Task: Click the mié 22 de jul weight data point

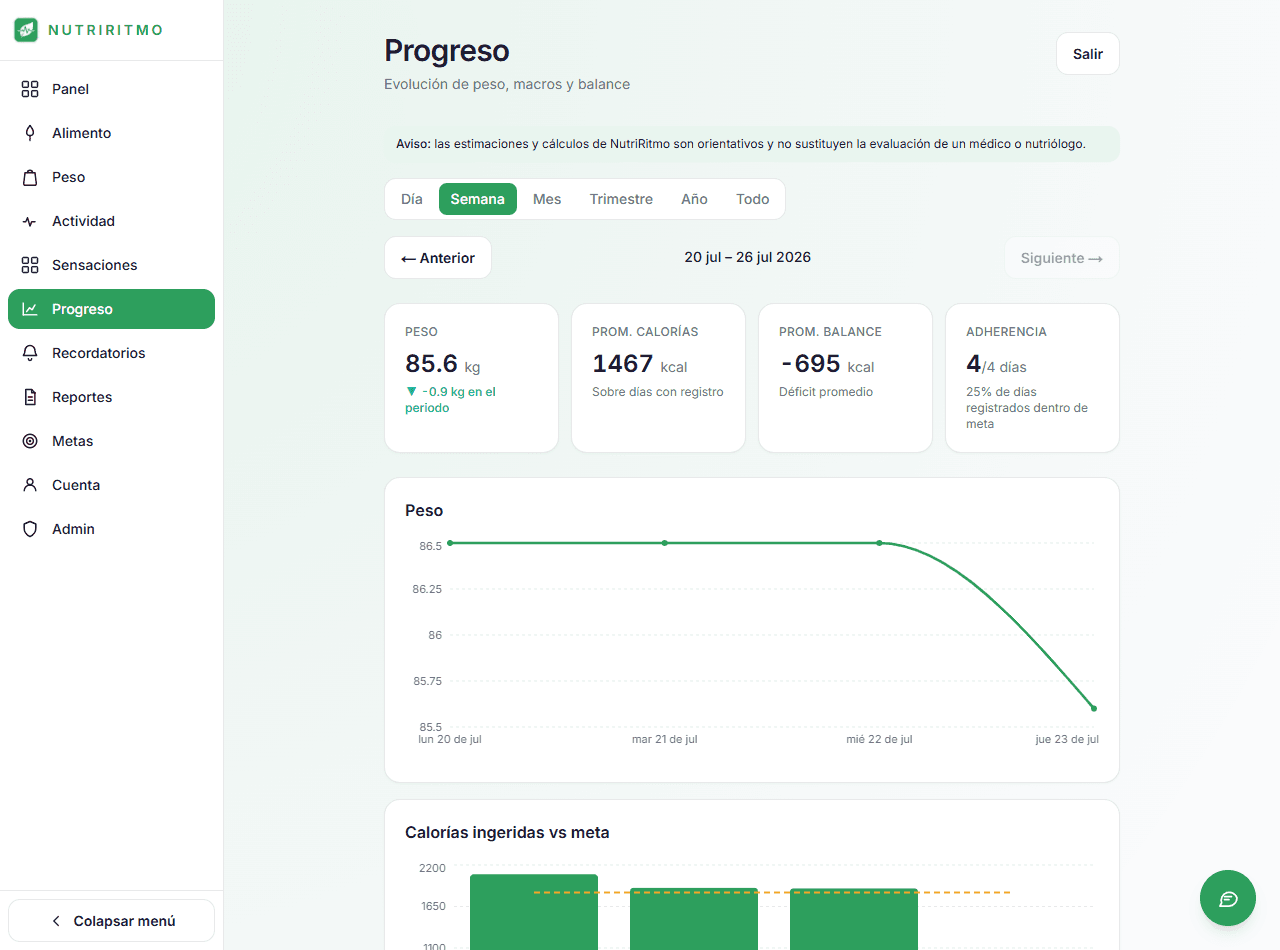Action: pyautogui.click(x=879, y=543)
